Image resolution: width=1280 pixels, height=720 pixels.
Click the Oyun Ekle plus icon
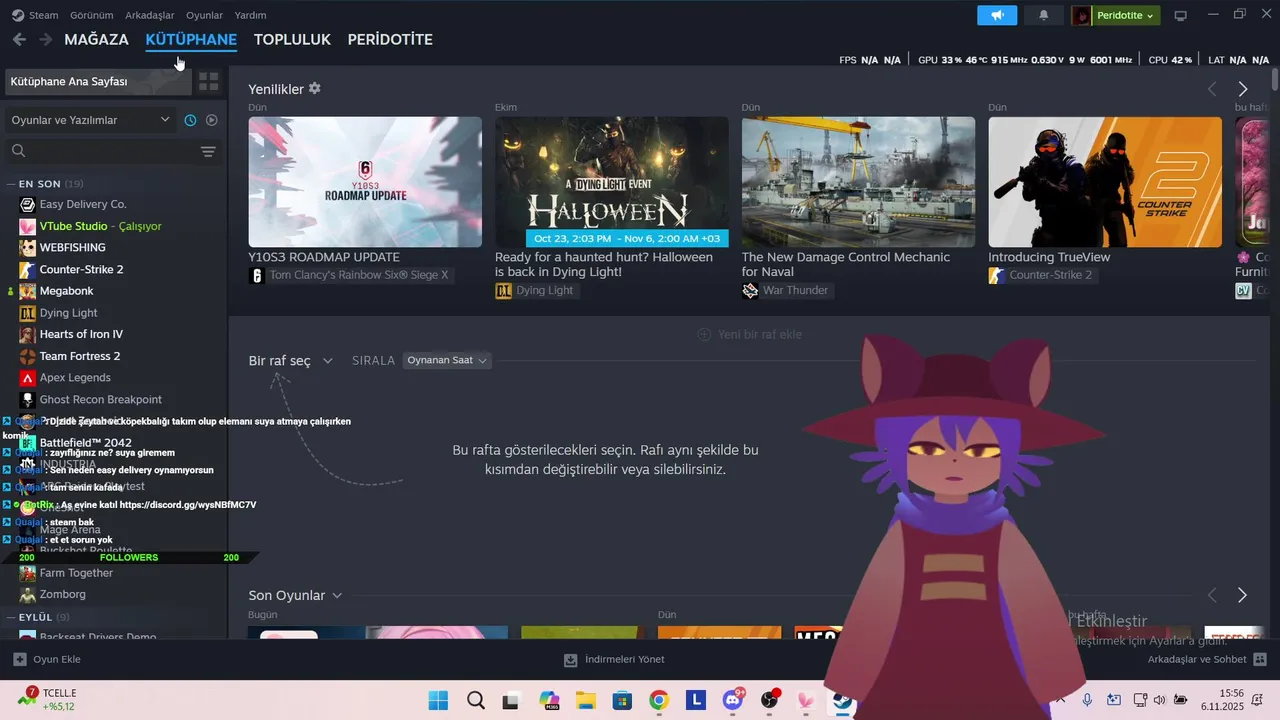click(19, 659)
